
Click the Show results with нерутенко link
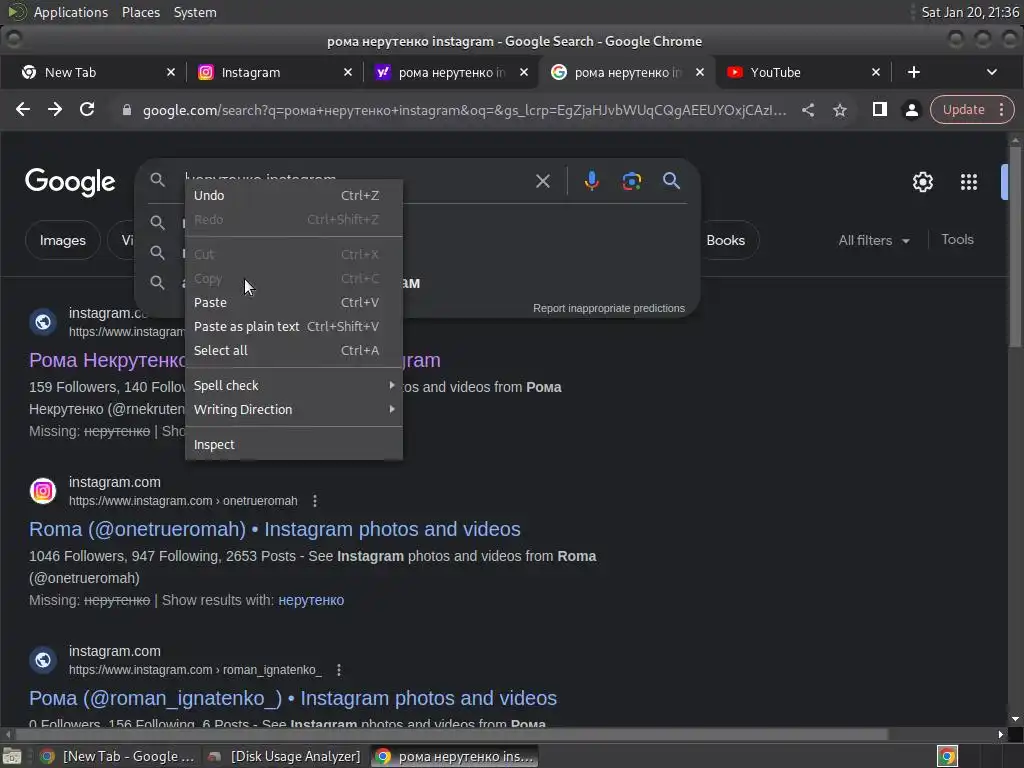click(311, 600)
